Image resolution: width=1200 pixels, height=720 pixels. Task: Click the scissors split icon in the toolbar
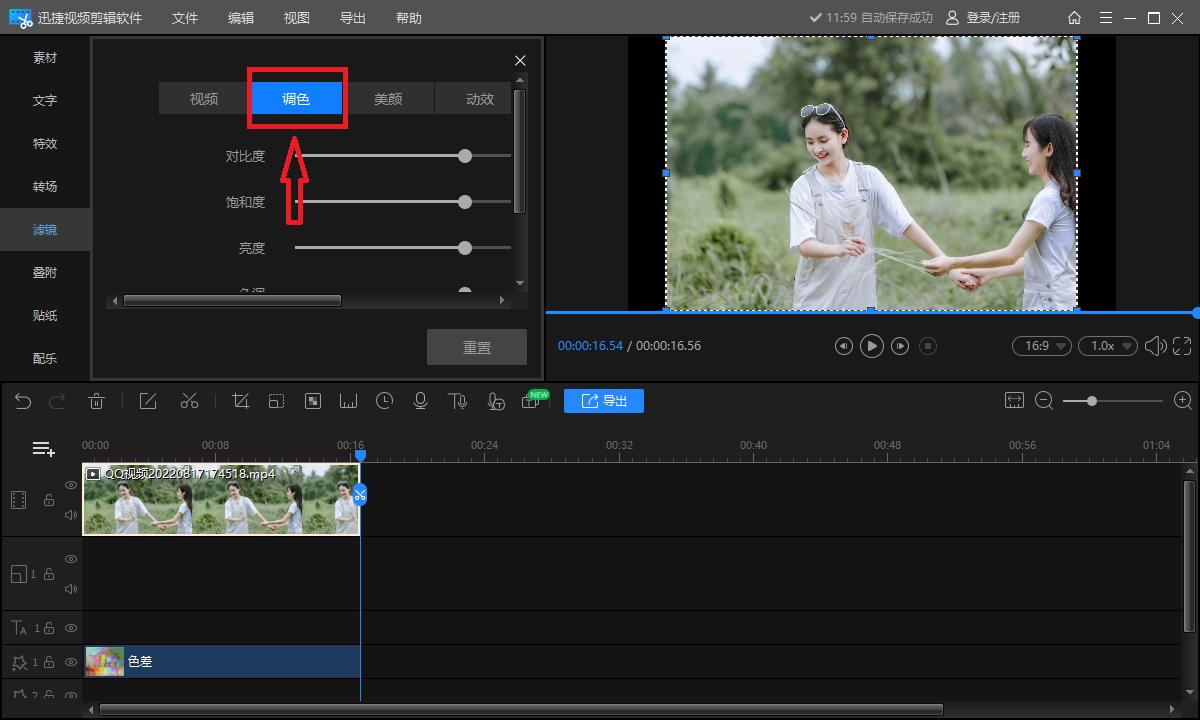pyautogui.click(x=189, y=401)
